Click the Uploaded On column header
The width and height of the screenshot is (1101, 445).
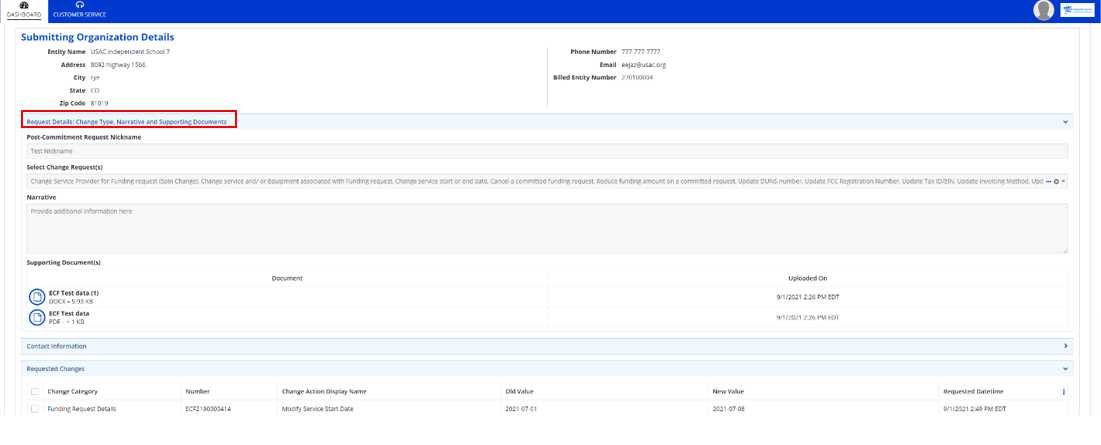point(807,279)
